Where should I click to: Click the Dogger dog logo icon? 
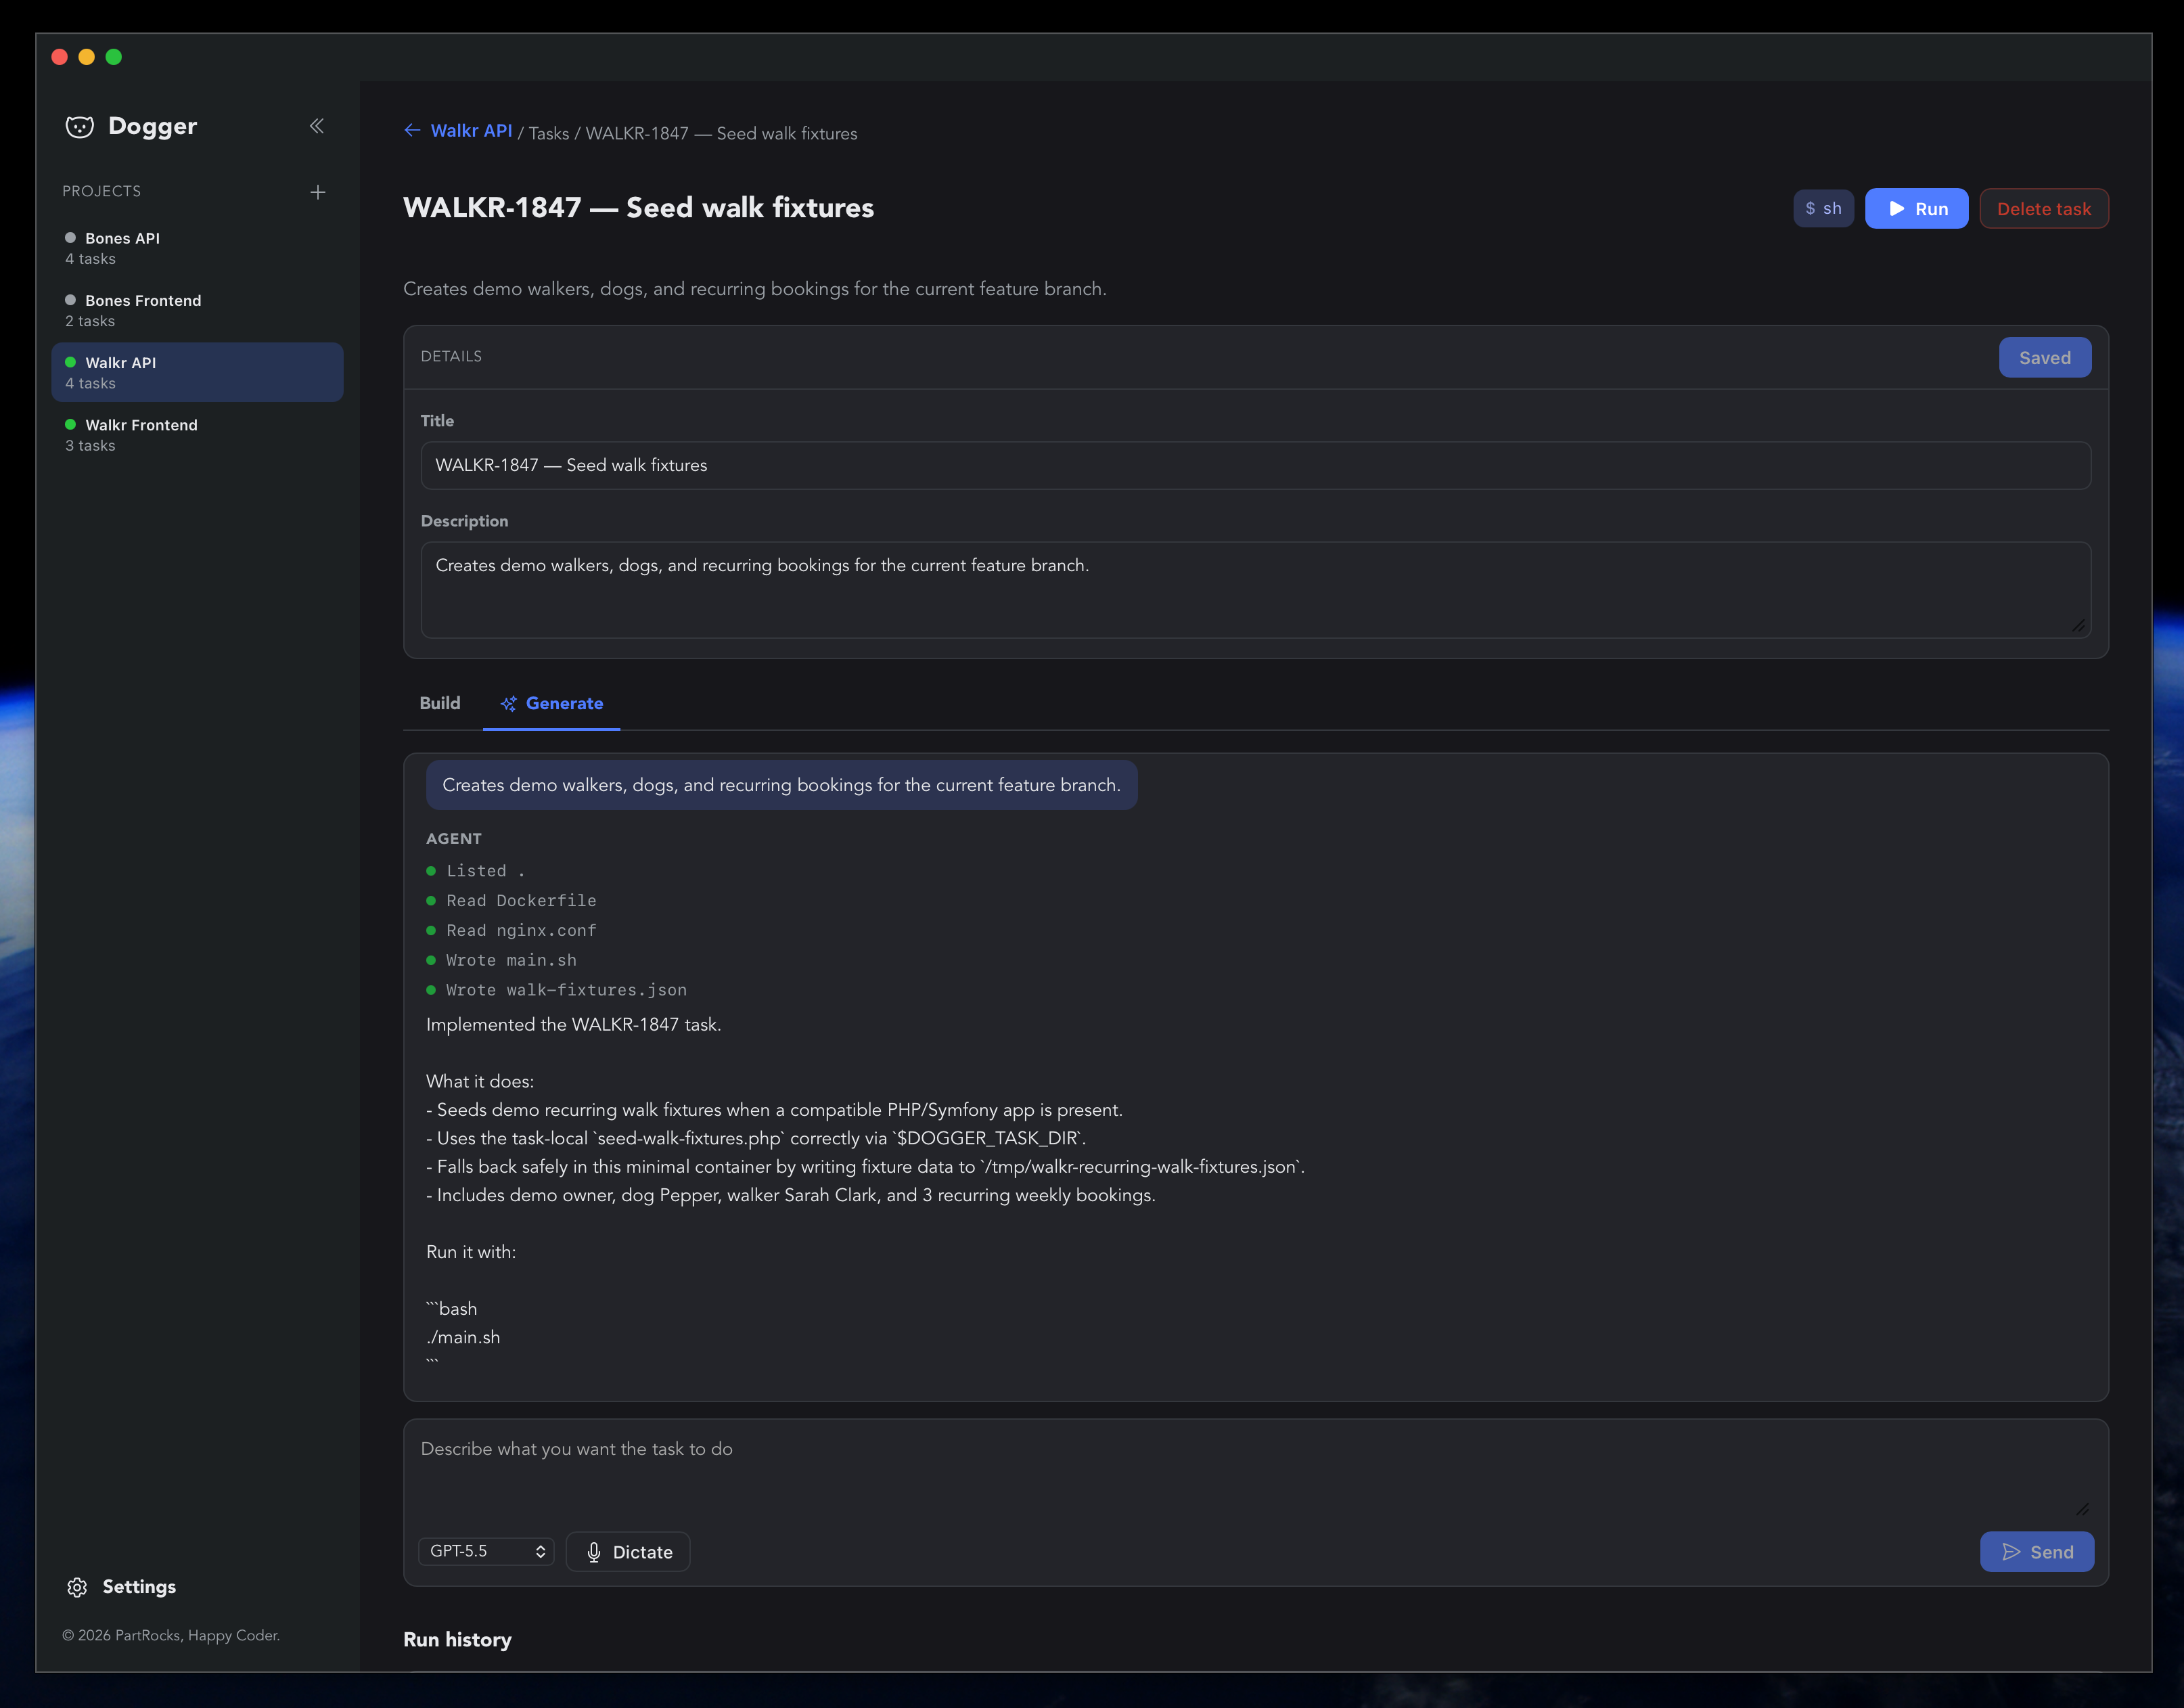click(x=80, y=127)
